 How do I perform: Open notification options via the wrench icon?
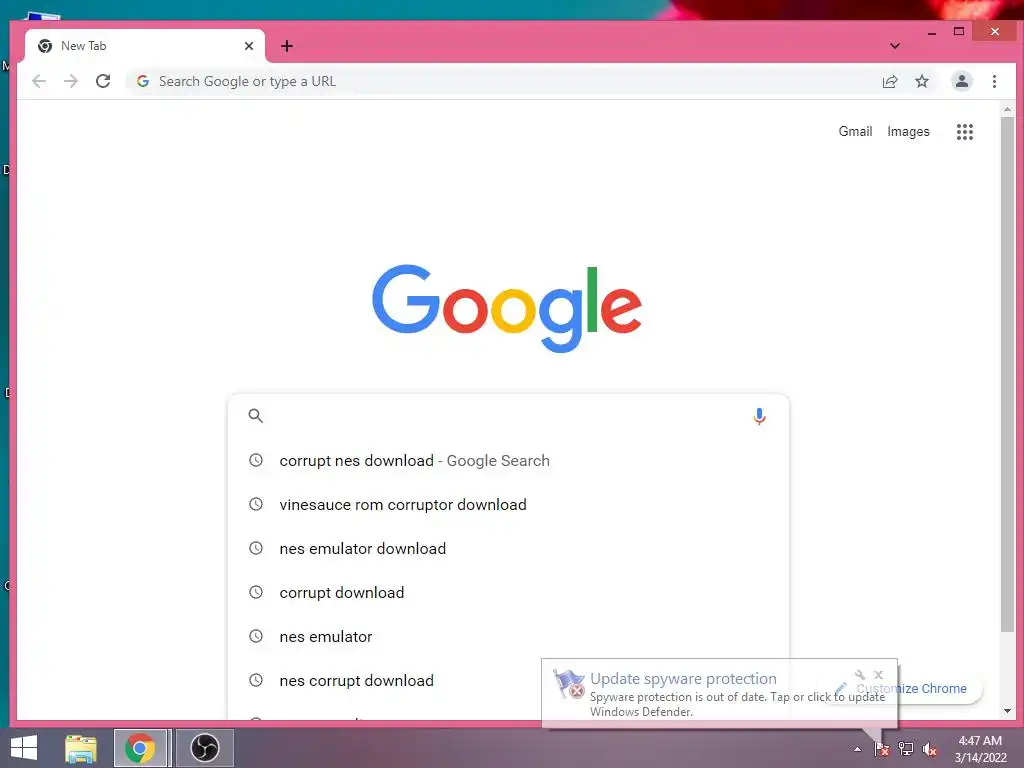click(x=860, y=675)
